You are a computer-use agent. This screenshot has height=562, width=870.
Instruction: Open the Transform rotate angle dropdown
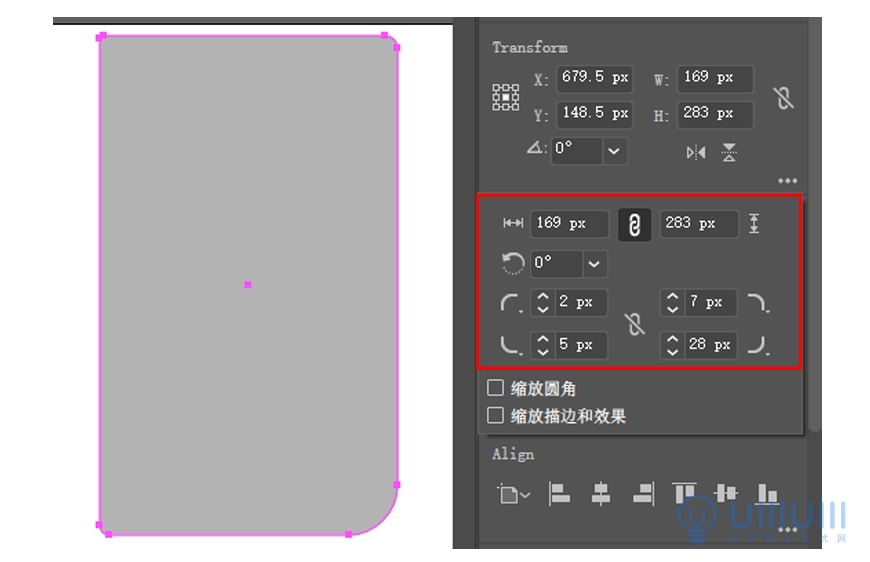[x=614, y=151]
